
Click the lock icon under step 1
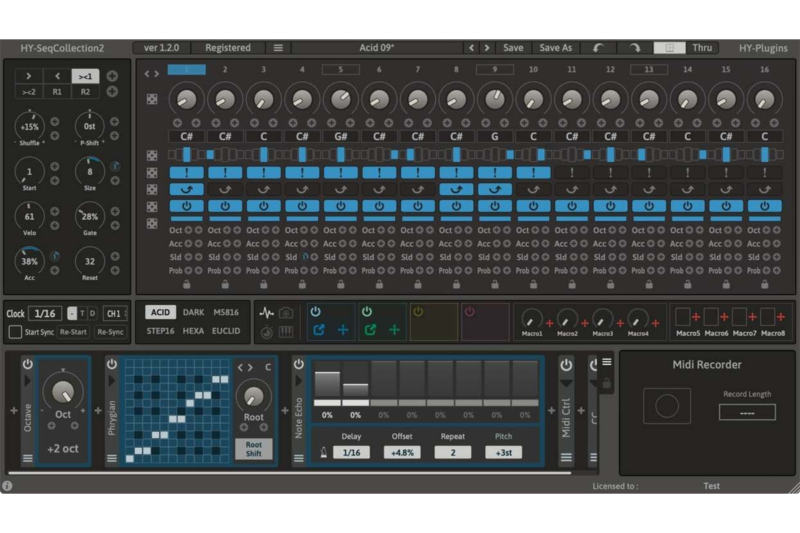[x=187, y=284]
